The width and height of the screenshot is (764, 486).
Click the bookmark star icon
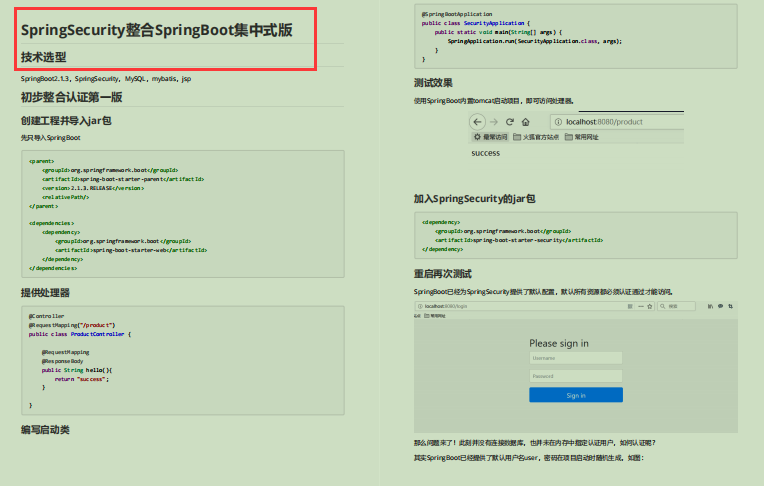[649, 306]
